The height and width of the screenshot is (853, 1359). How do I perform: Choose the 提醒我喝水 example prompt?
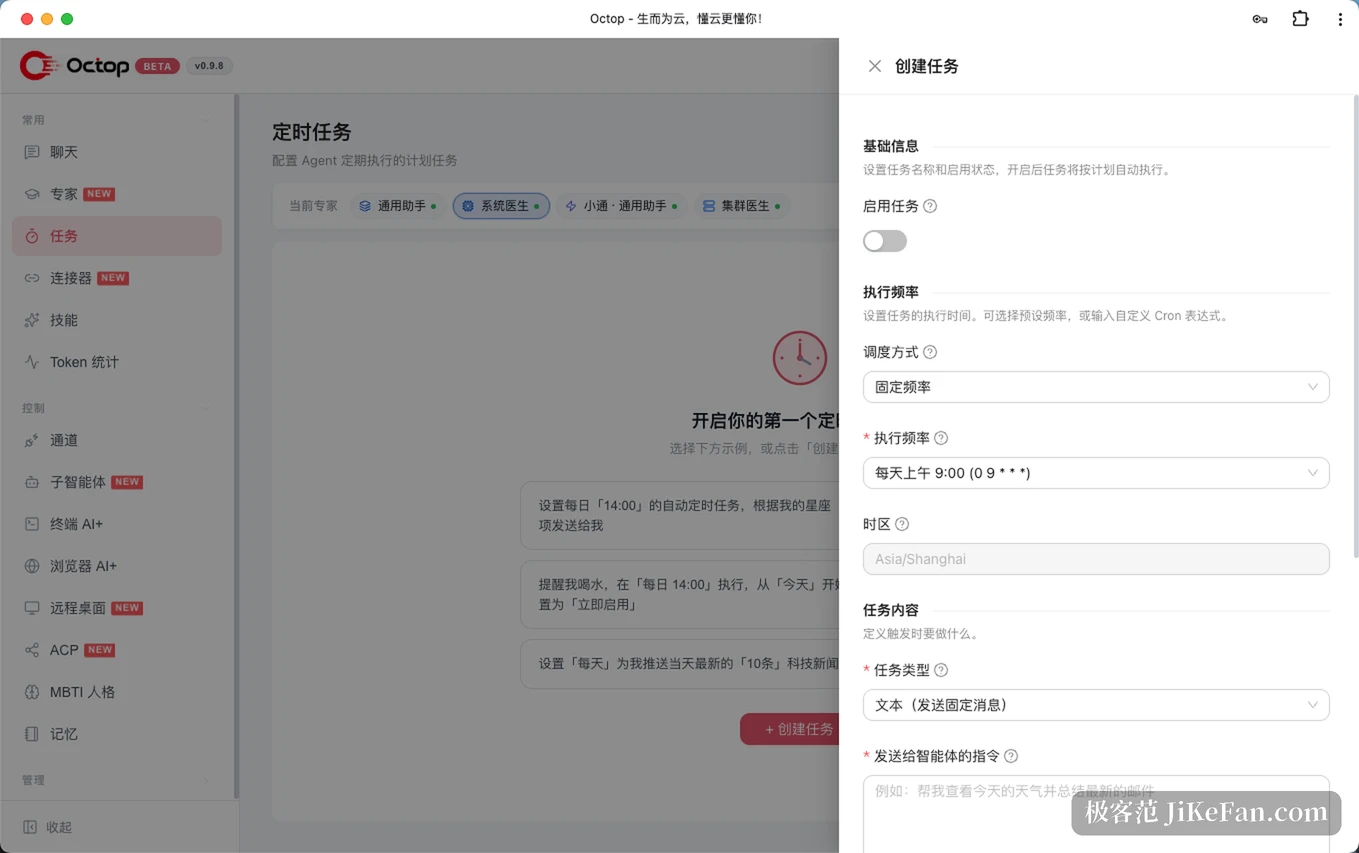click(680, 594)
